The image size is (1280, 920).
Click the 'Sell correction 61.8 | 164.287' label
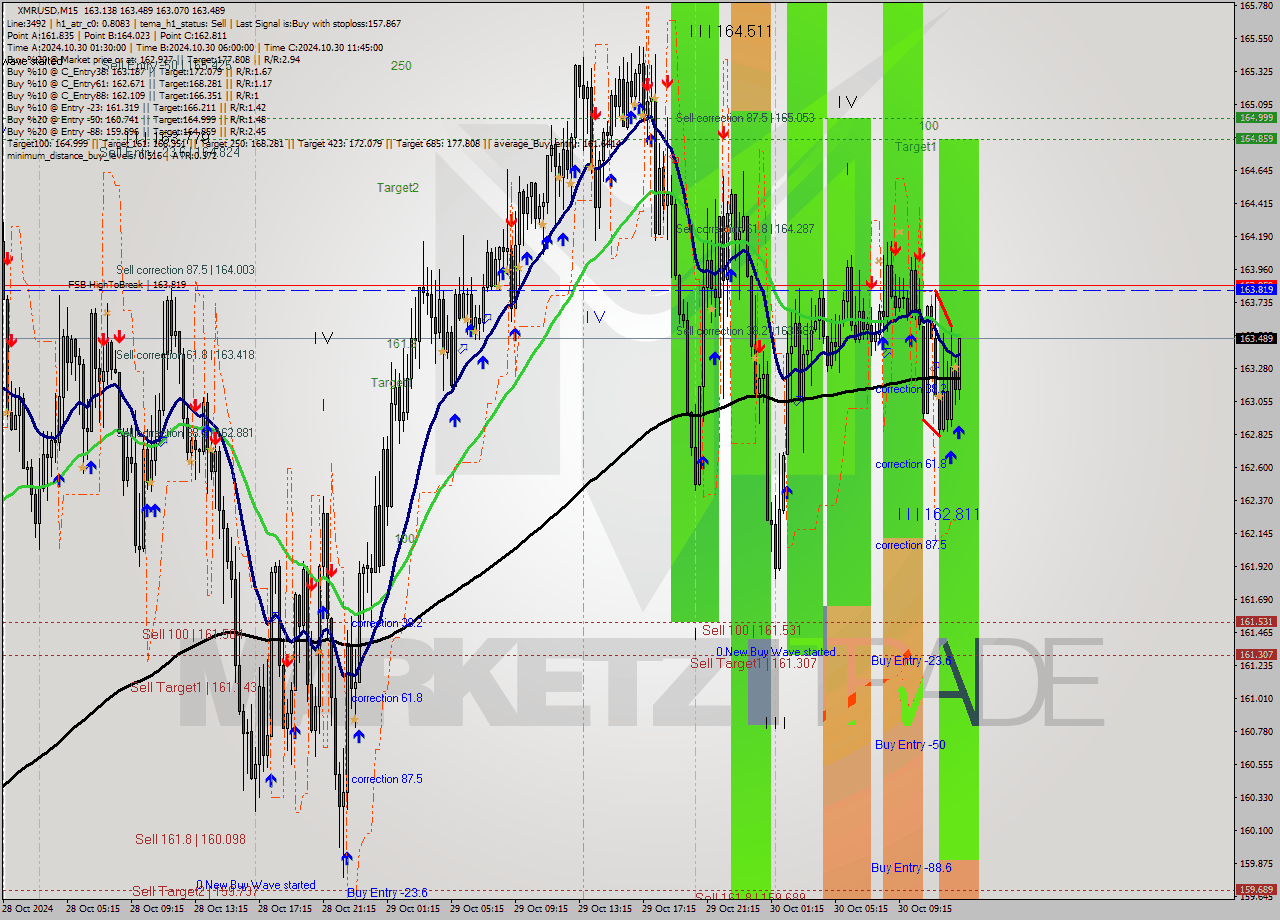point(745,229)
